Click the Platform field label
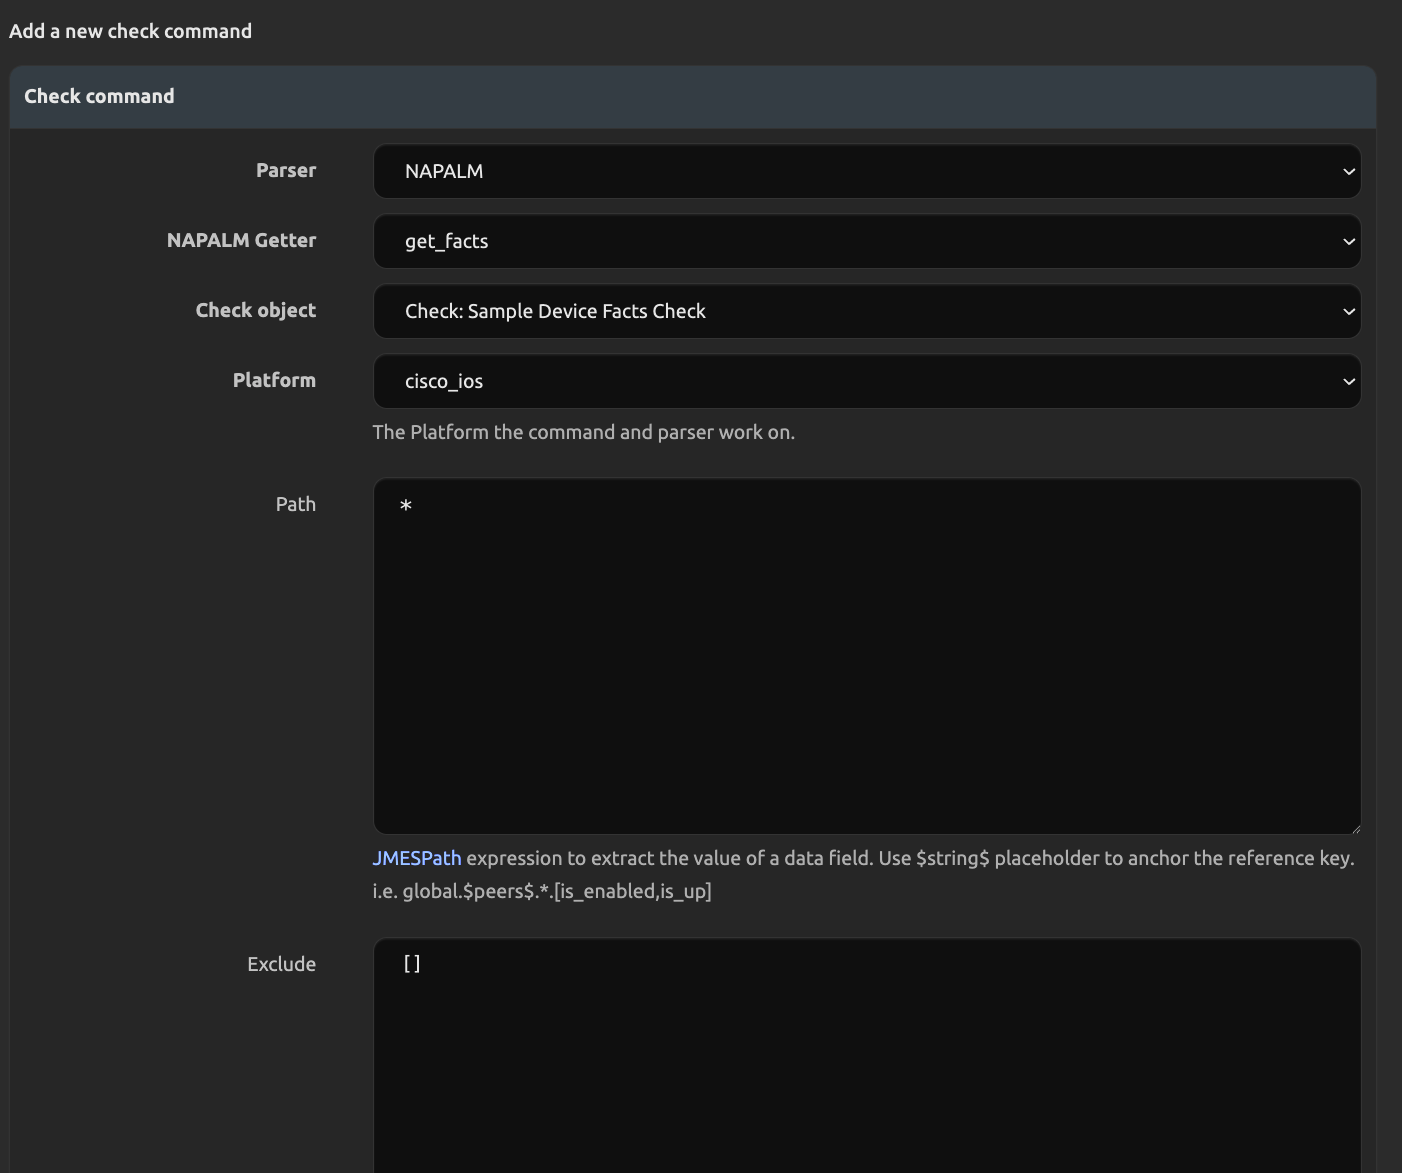The width and height of the screenshot is (1402, 1173). click(274, 380)
